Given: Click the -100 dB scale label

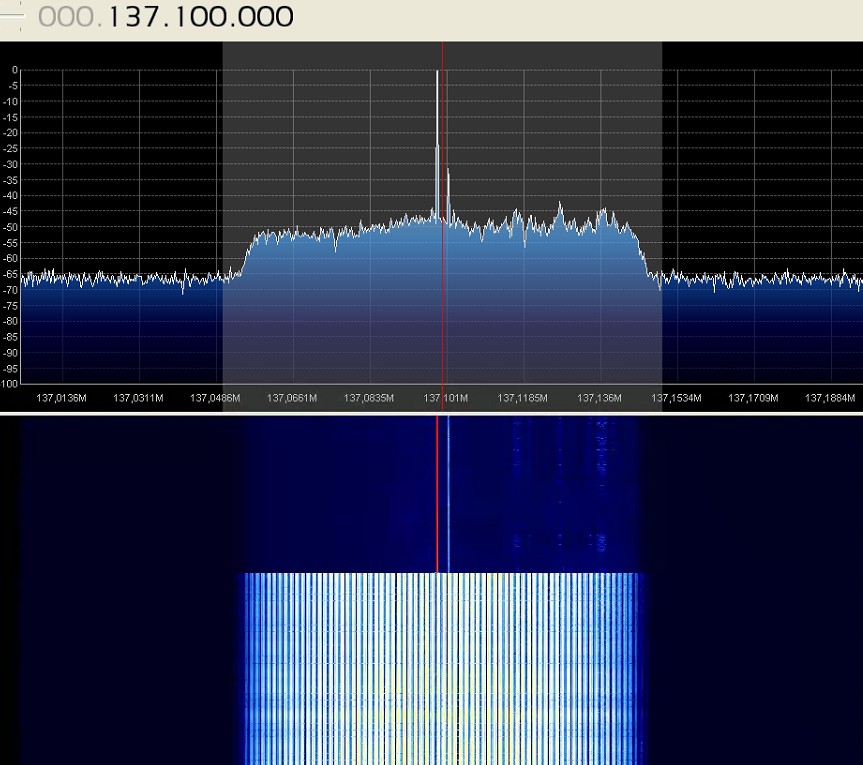Looking at the screenshot, I should 9,384.
